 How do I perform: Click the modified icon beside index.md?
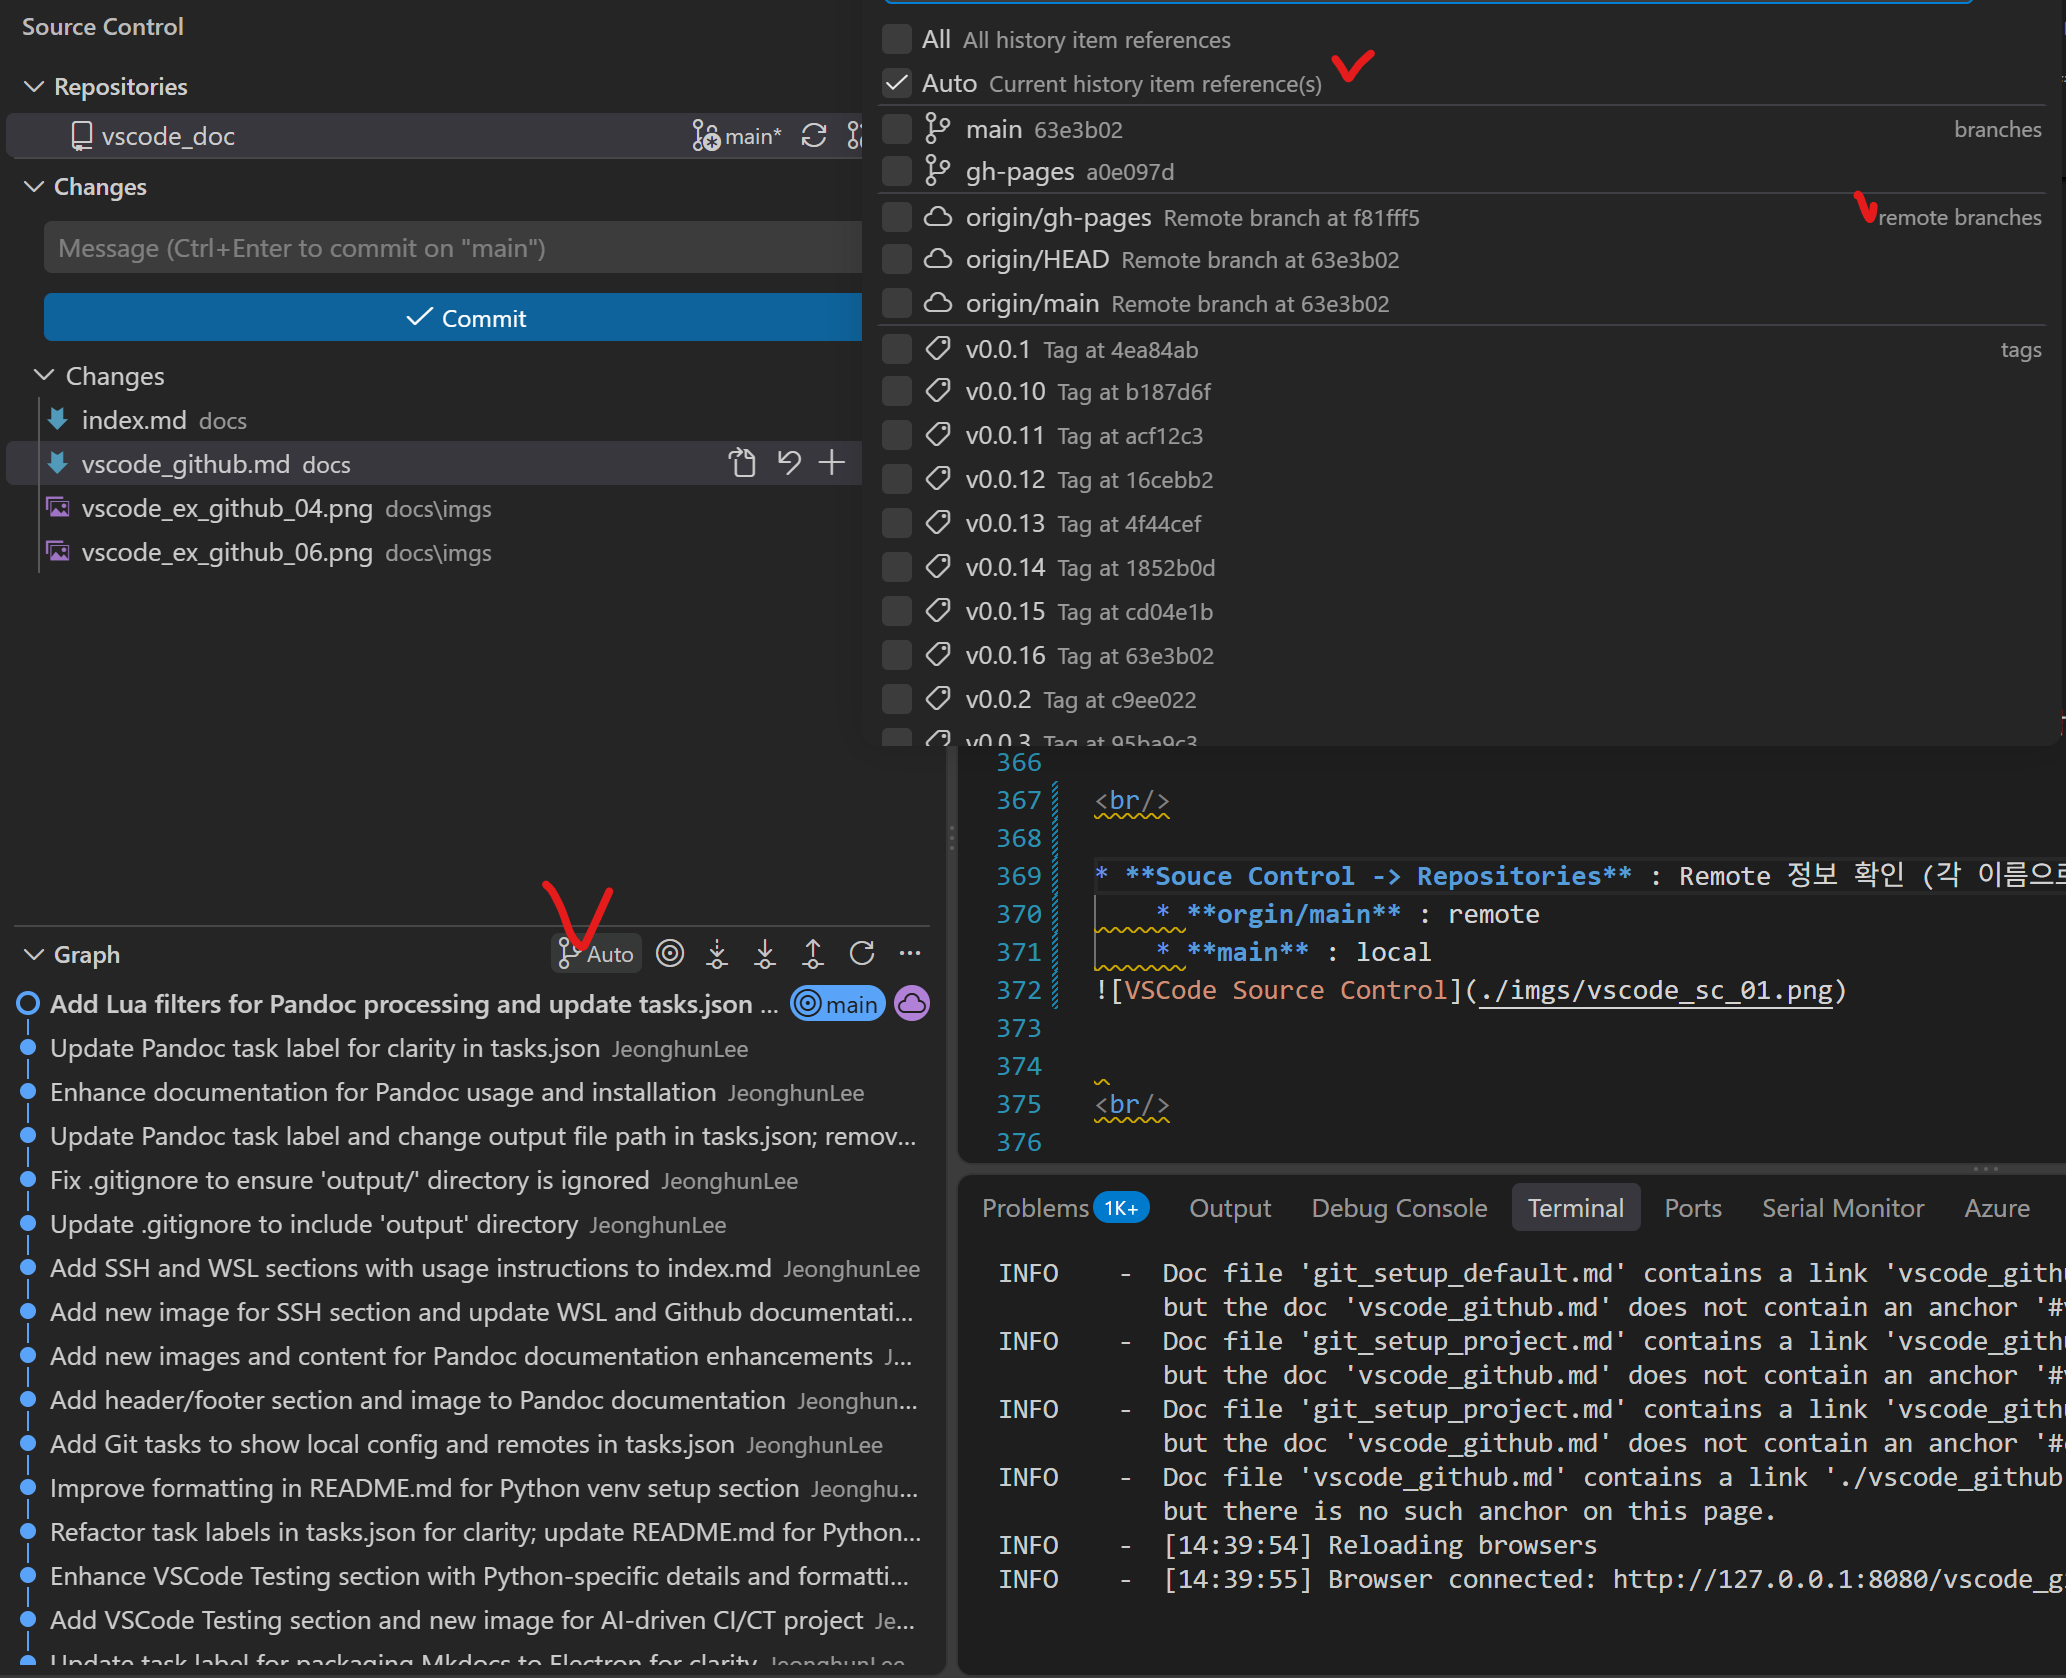(x=58, y=420)
